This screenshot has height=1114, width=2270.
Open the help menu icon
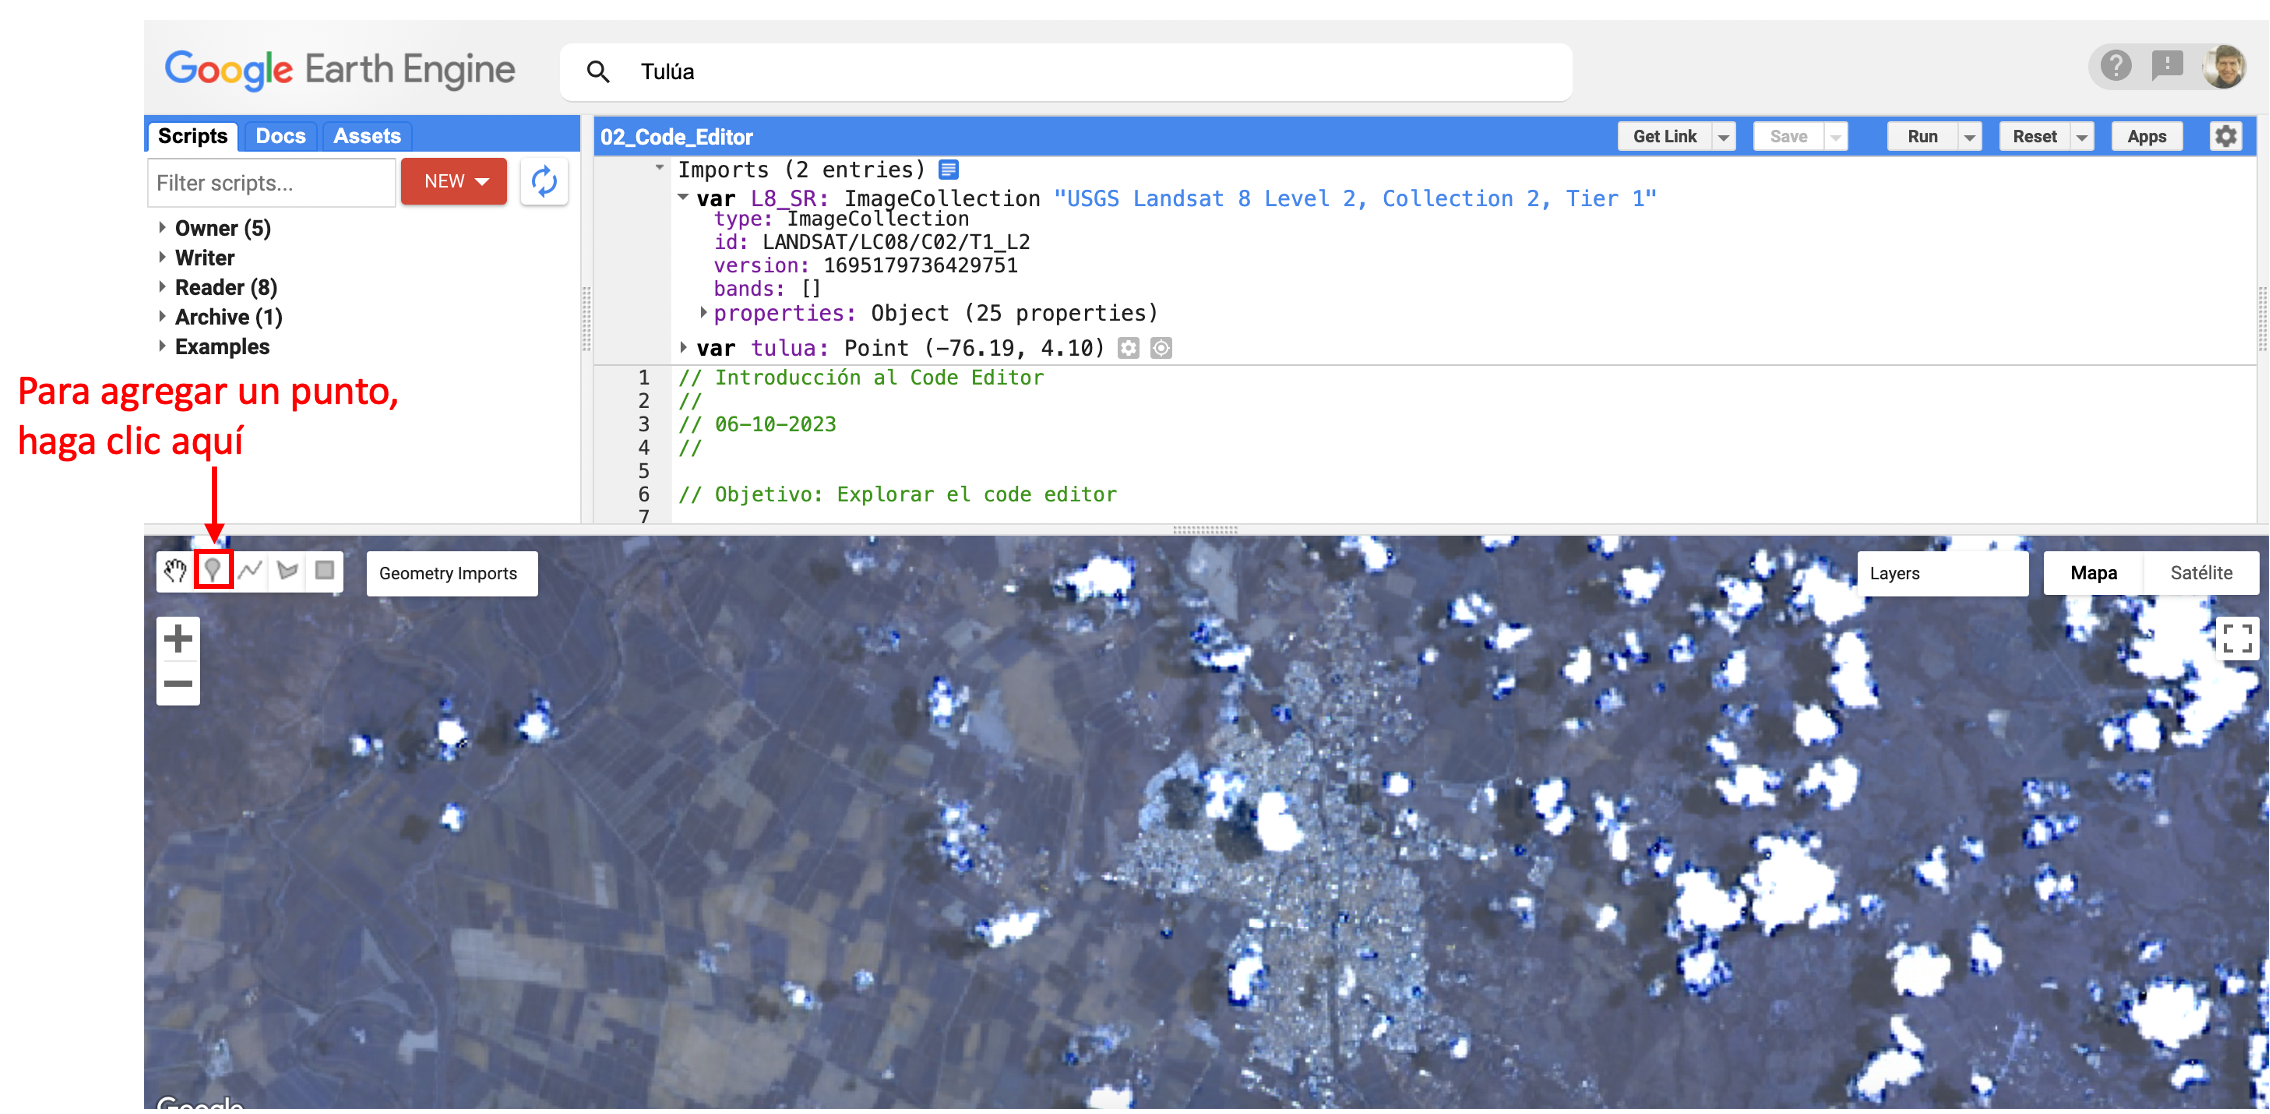pos(2115,66)
